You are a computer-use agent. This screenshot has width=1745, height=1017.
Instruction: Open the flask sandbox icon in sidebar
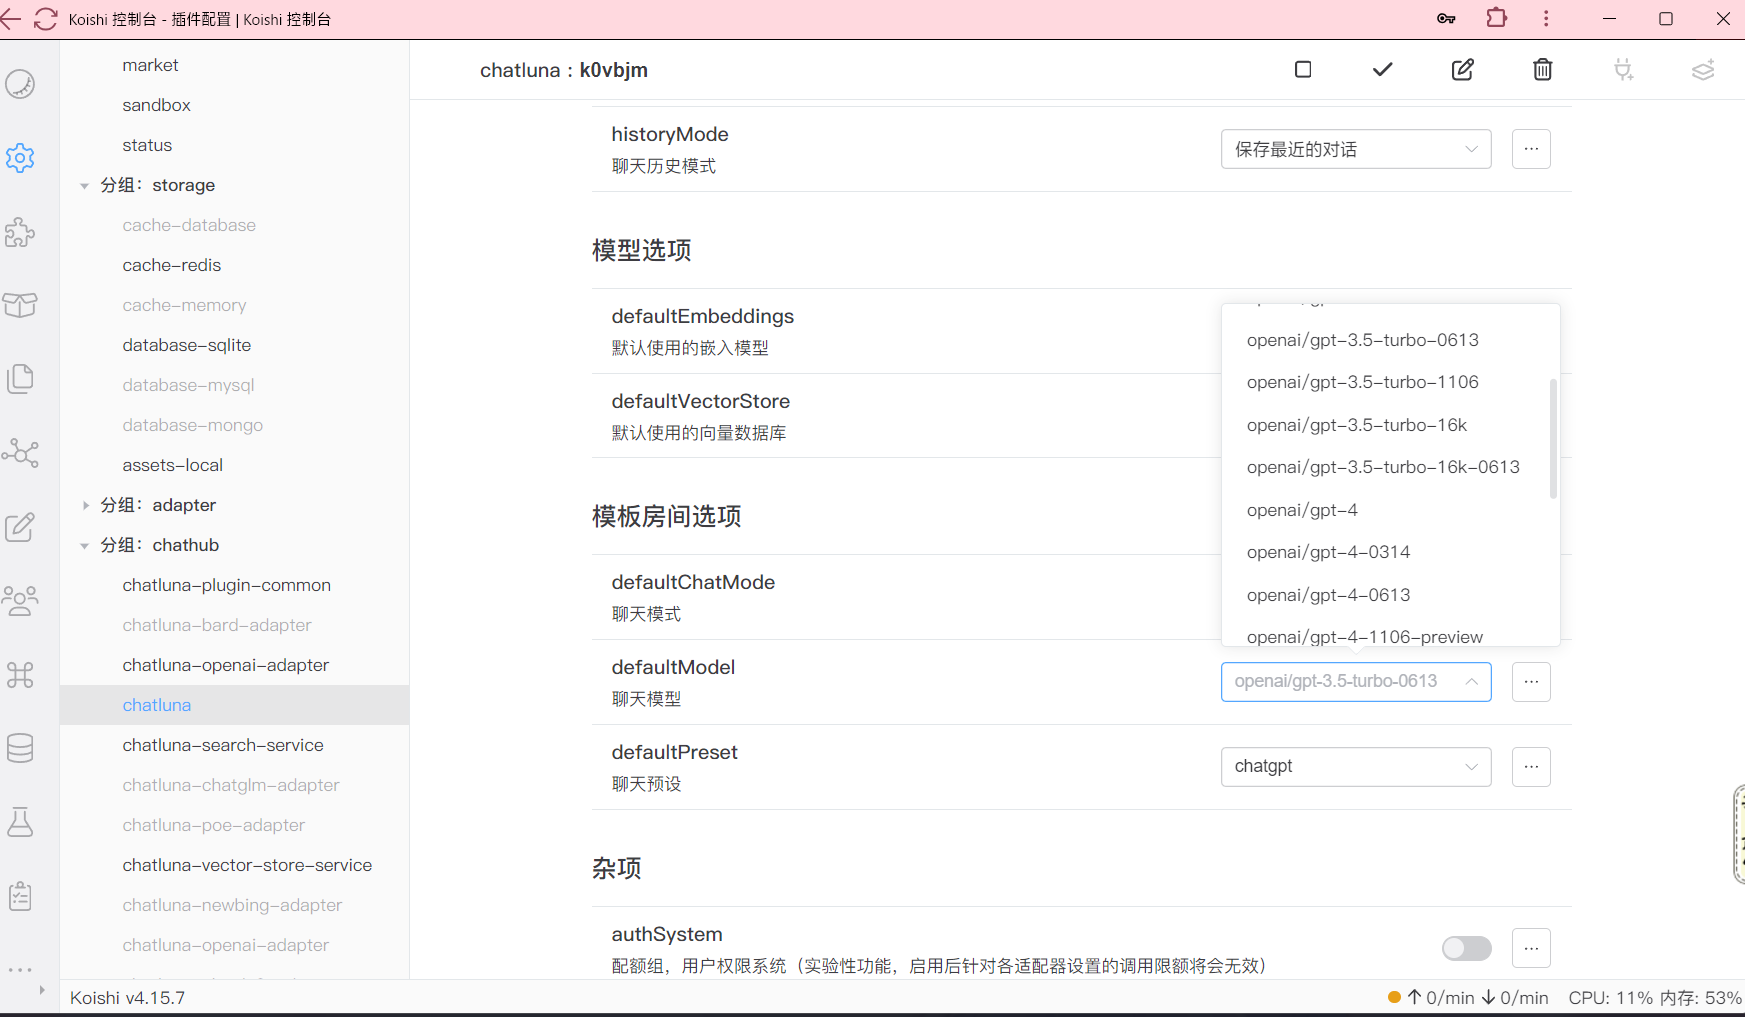point(20,822)
